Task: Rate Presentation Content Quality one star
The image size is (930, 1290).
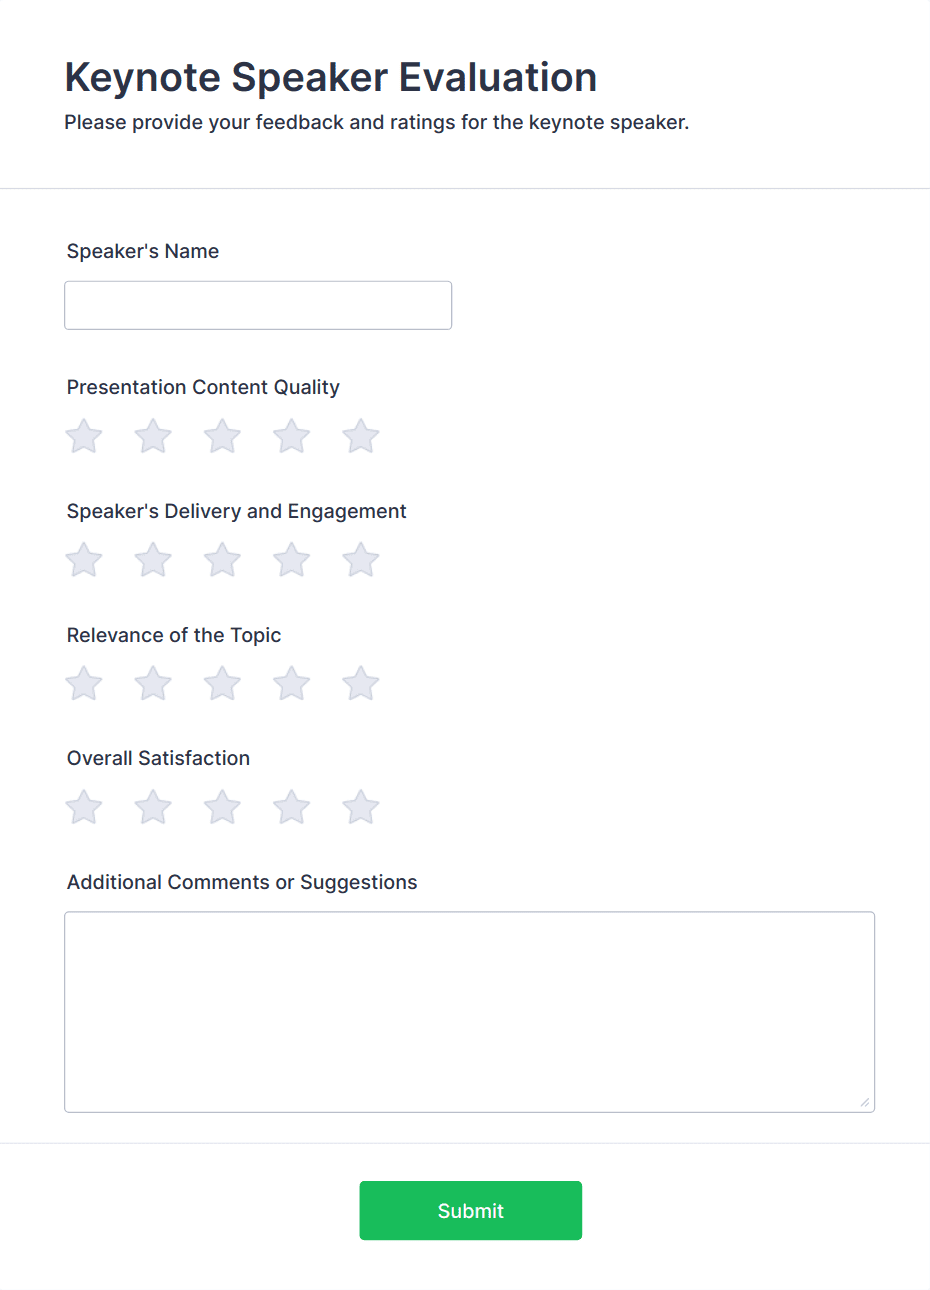Action: (x=83, y=436)
